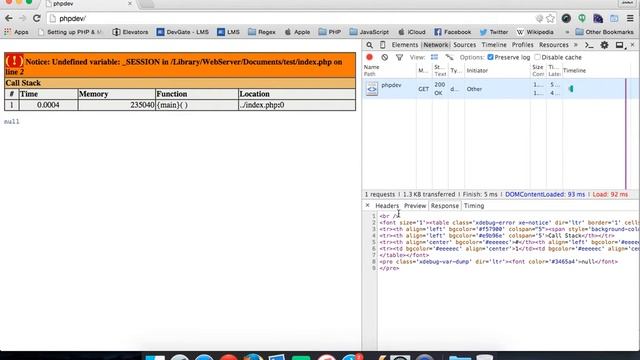Click the phpdev request document icon
This screenshot has height=360, width=640.
point(372,89)
